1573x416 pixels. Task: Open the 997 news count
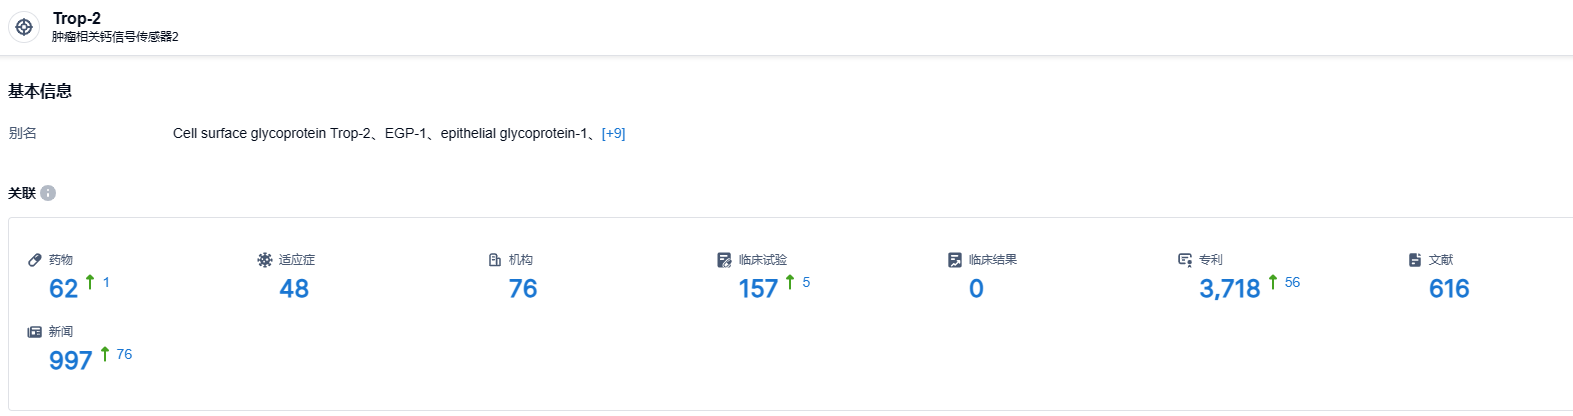tap(71, 361)
